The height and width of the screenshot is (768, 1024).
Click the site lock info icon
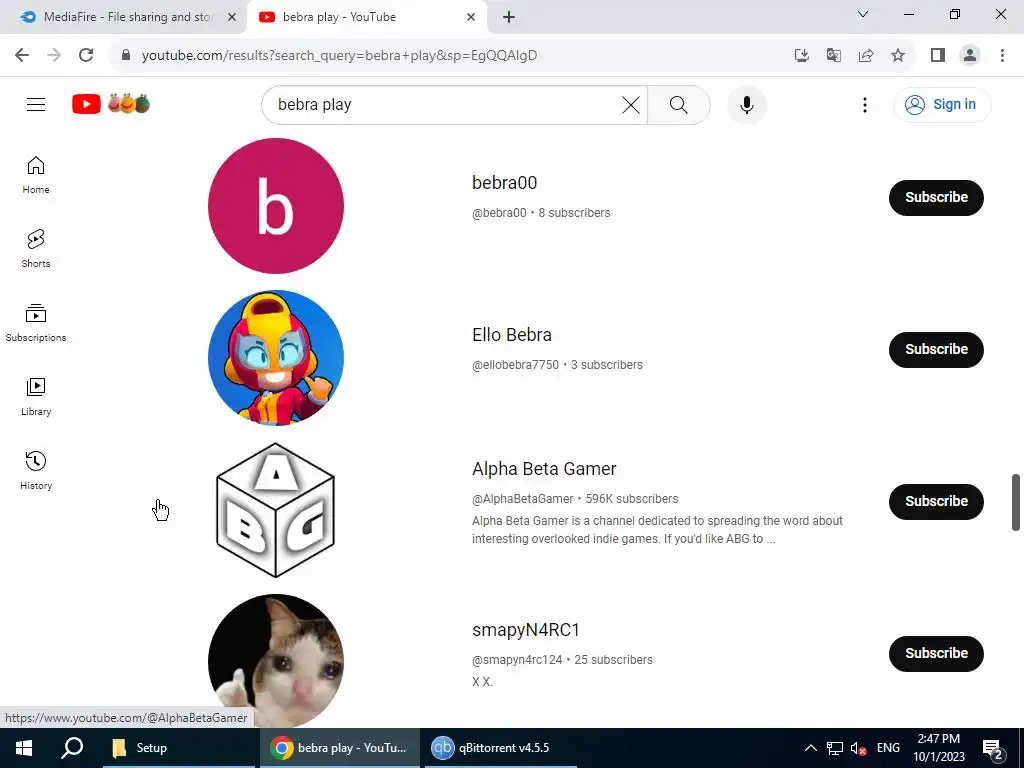126,55
